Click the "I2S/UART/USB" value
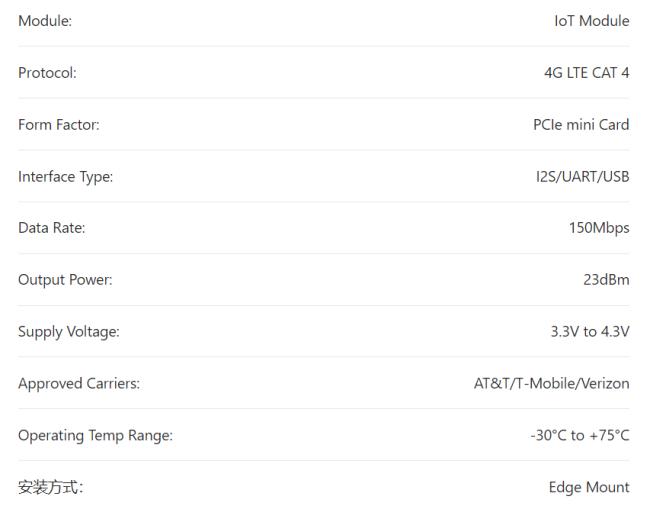The image size is (650, 506). point(584,177)
